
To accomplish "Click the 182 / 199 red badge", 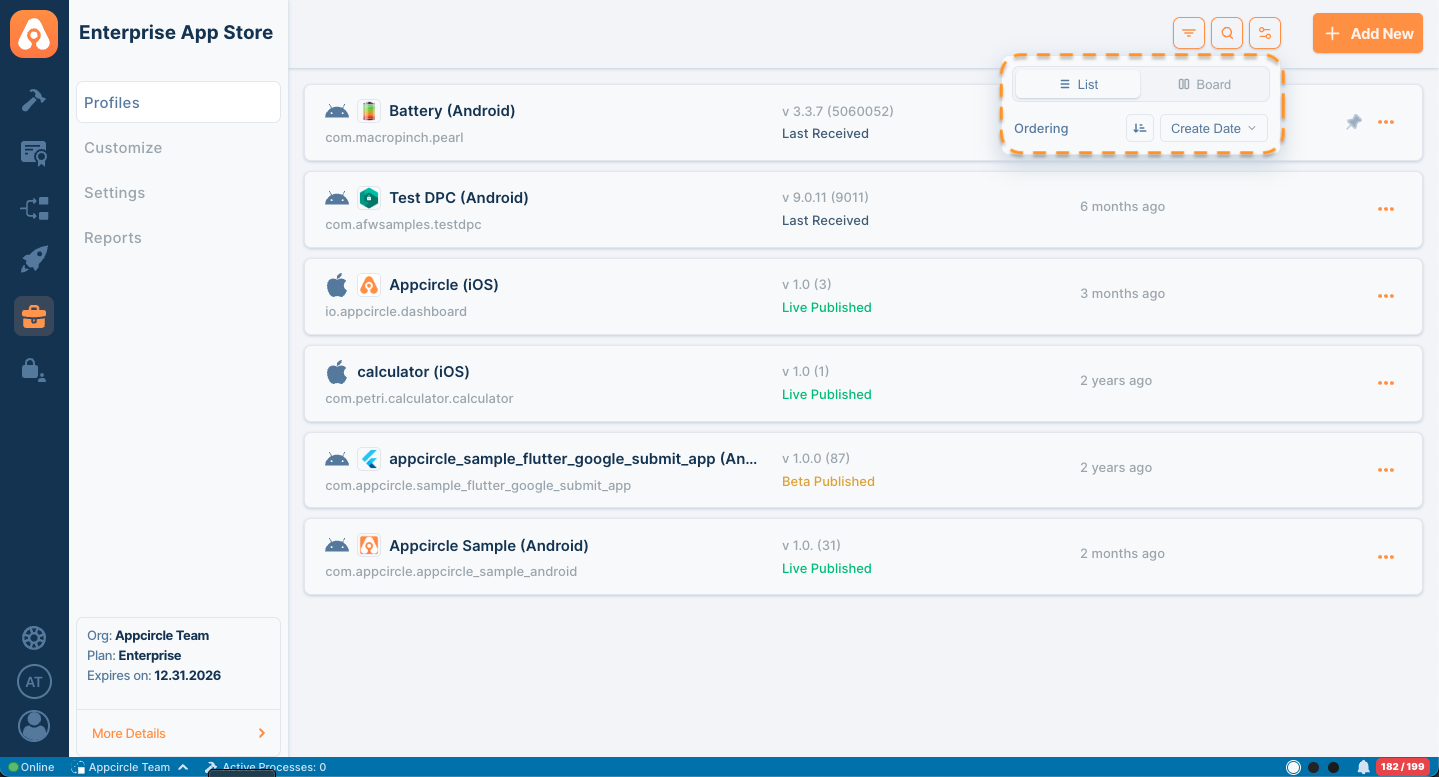I will pos(1403,767).
